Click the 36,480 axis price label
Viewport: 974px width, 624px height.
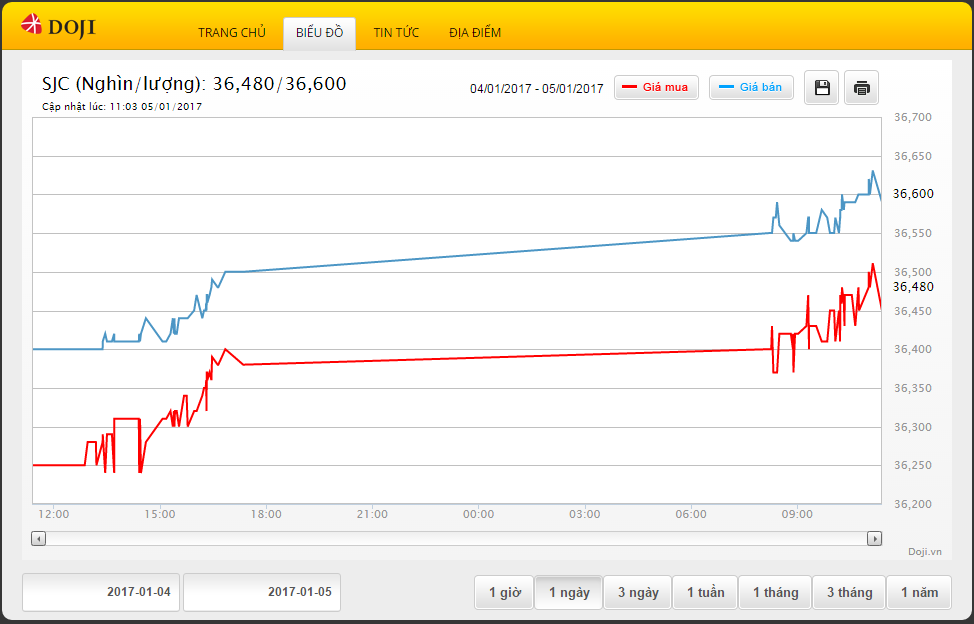[913, 287]
